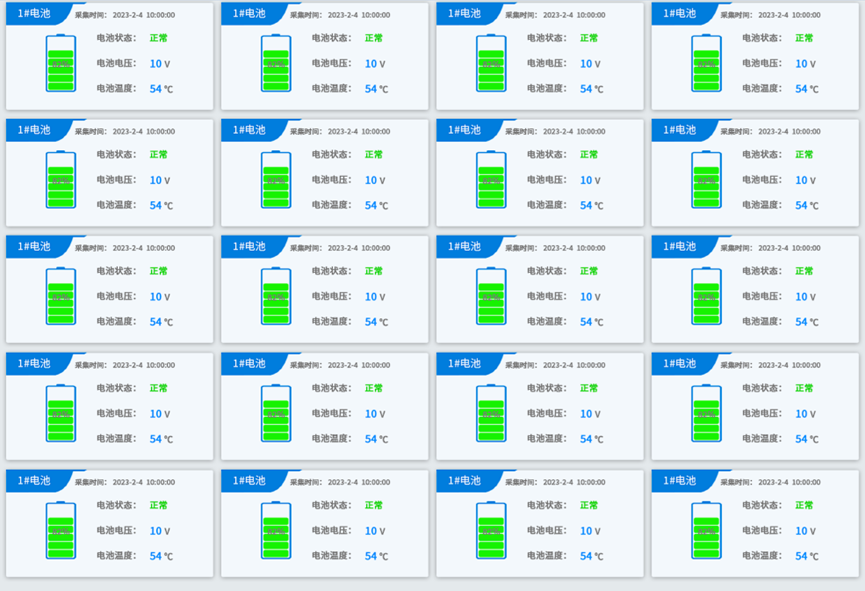Image resolution: width=865 pixels, height=591 pixels.
Task: Pick battery icon in row four, column one card
Action: click(x=61, y=413)
